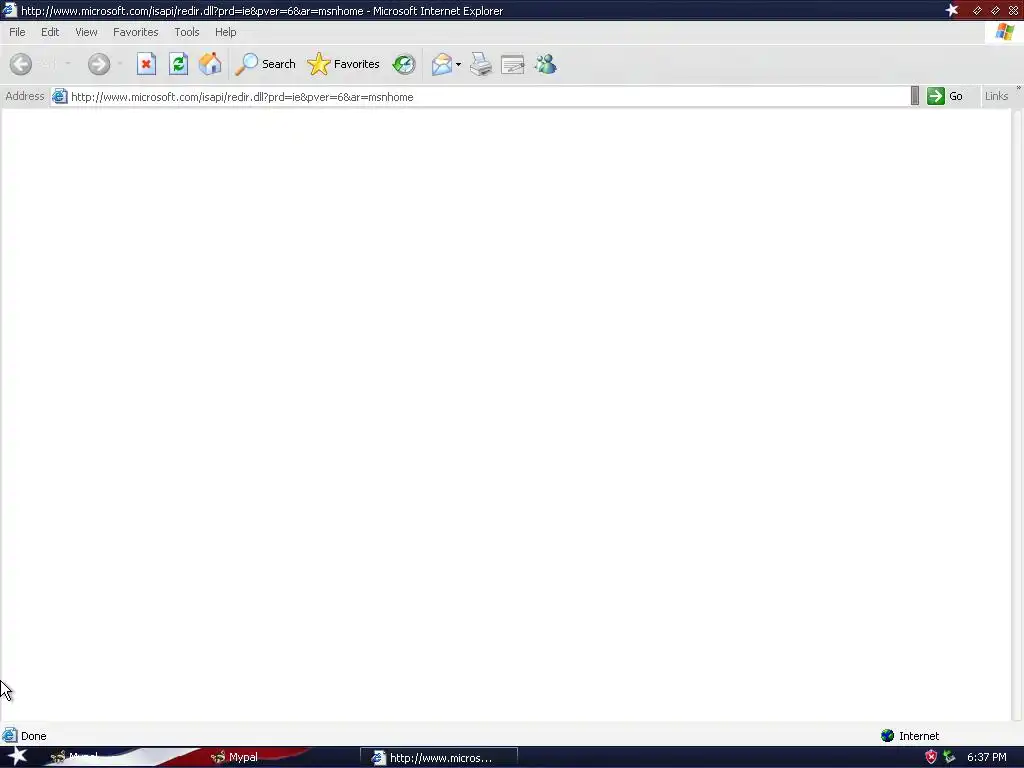The width and height of the screenshot is (1024, 768).
Task: Expand the Mail button dropdown arrow
Action: coord(458,64)
